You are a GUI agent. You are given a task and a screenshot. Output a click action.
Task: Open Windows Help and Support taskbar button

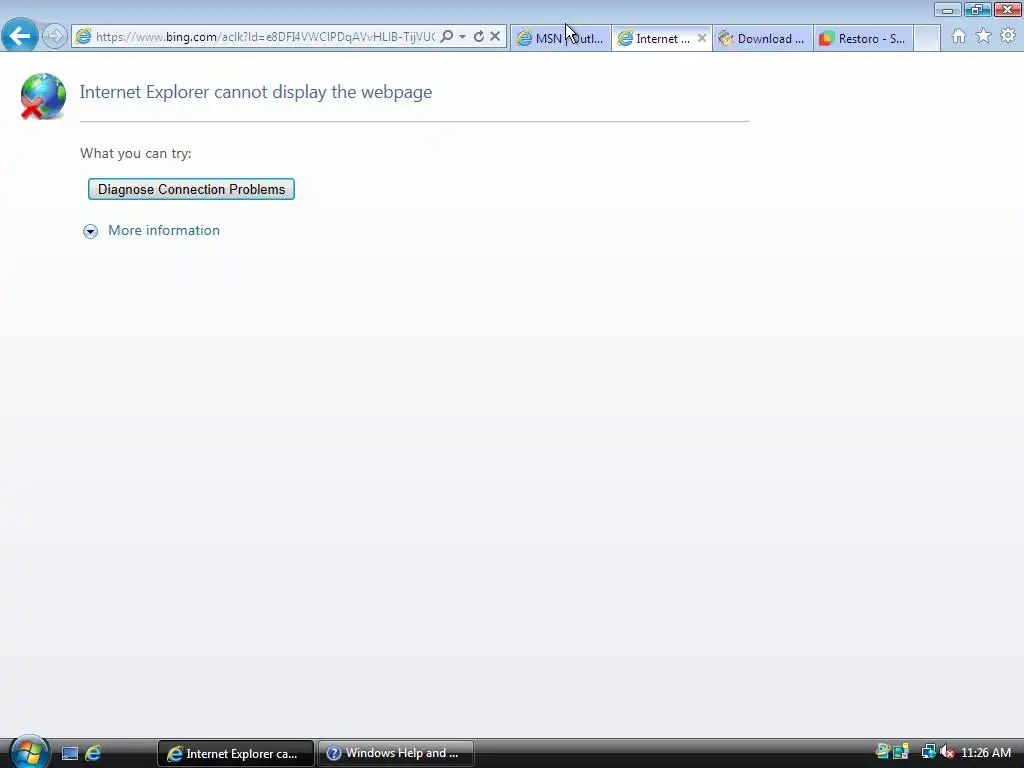click(396, 754)
